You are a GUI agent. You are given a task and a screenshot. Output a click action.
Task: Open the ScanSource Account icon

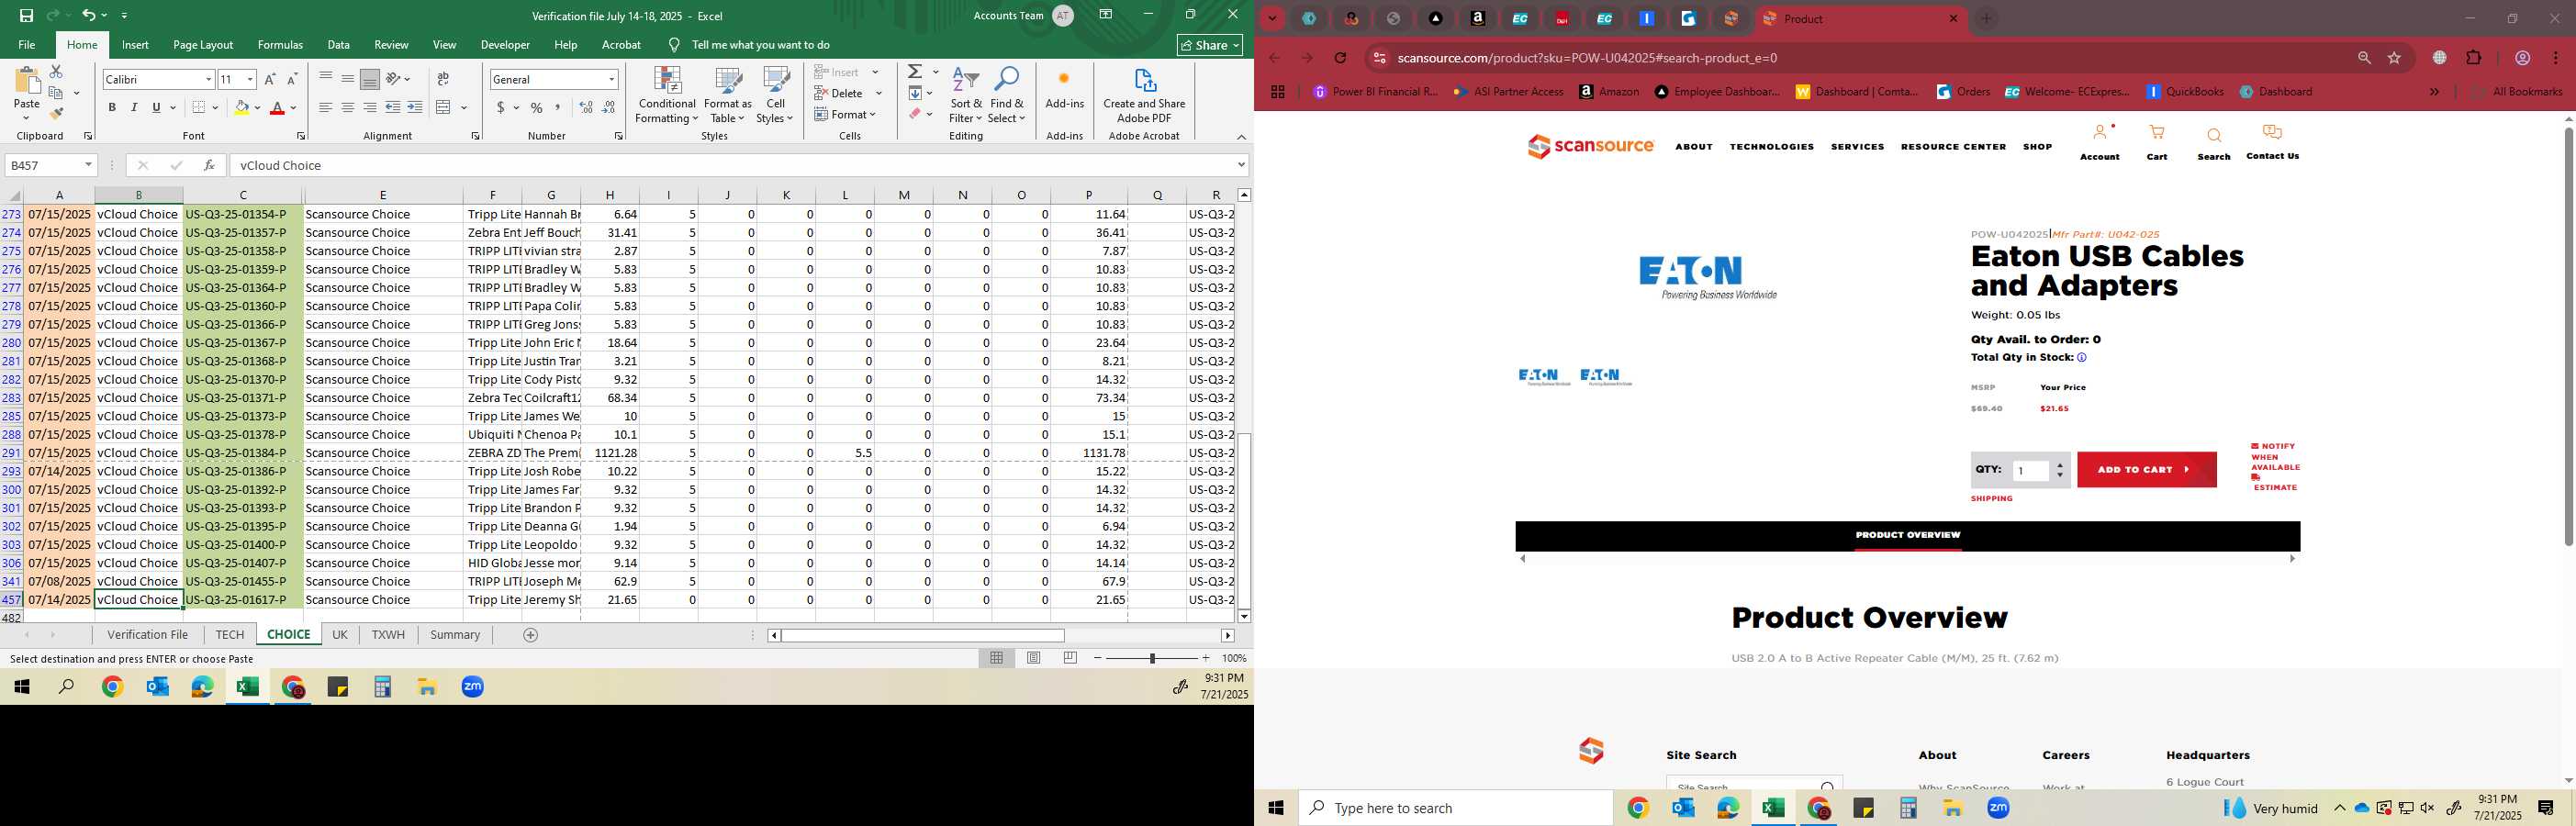pyautogui.click(x=2099, y=142)
